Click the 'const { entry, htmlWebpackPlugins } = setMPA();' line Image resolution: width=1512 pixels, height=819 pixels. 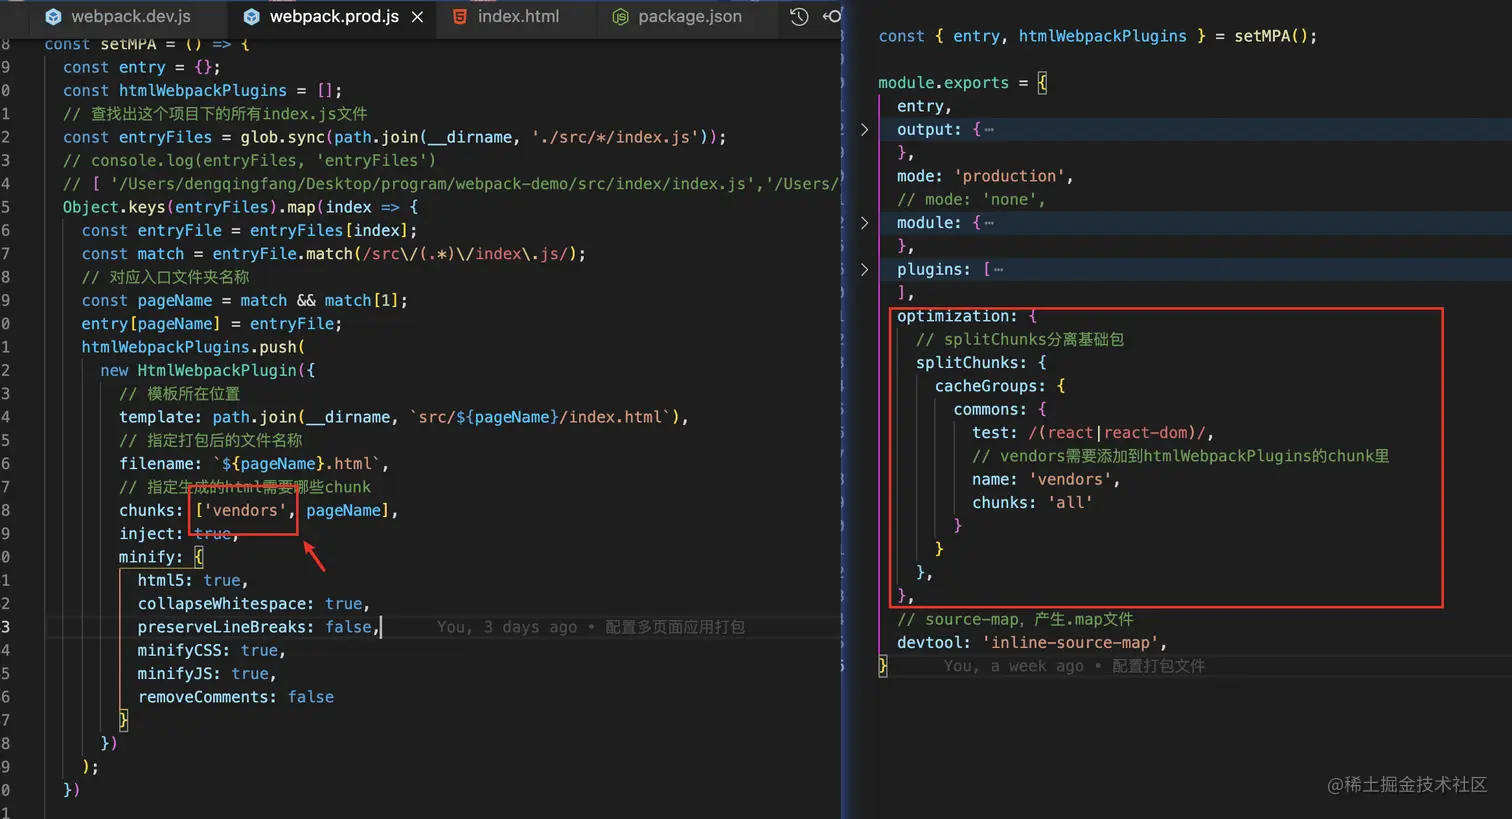click(1098, 36)
